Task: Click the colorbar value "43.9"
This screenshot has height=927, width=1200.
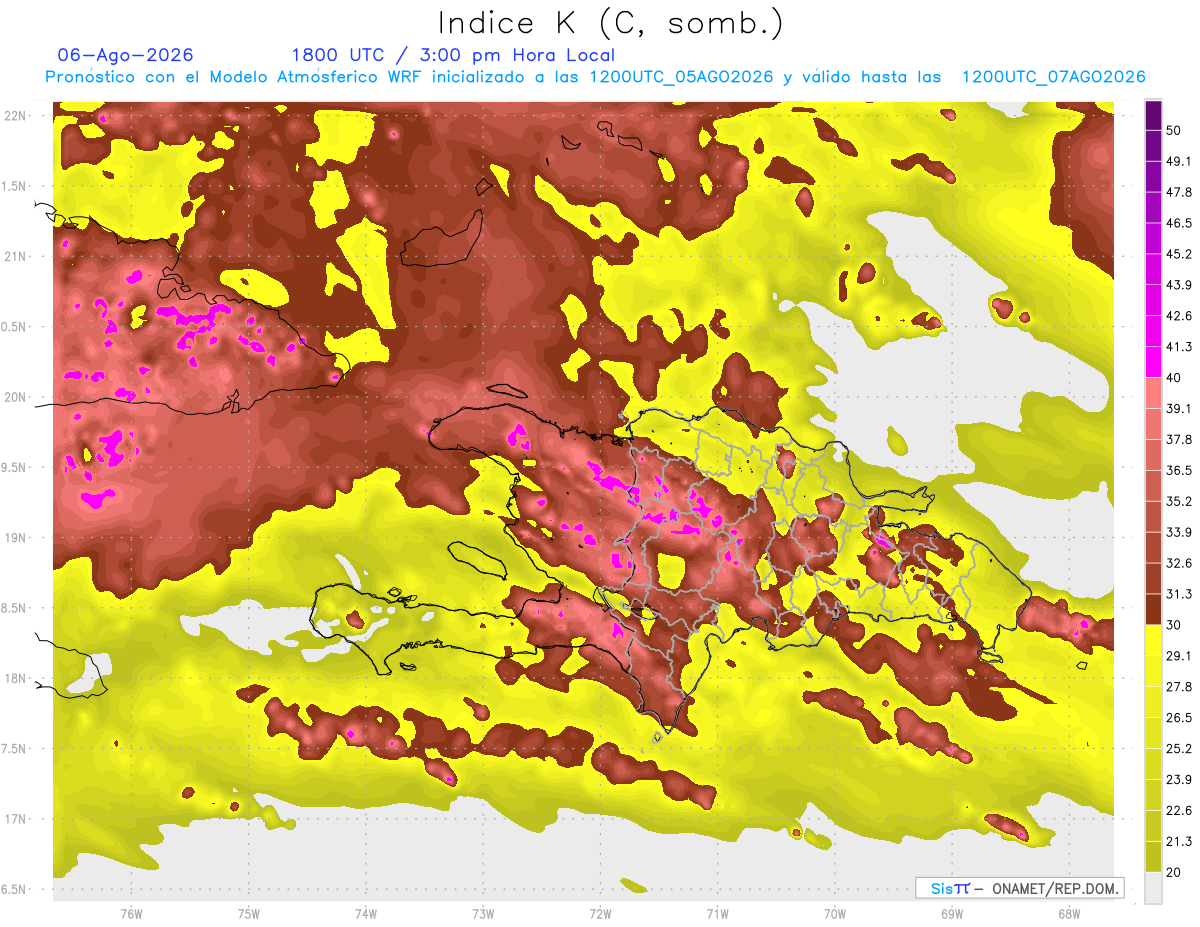Action: tap(1178, 285)
